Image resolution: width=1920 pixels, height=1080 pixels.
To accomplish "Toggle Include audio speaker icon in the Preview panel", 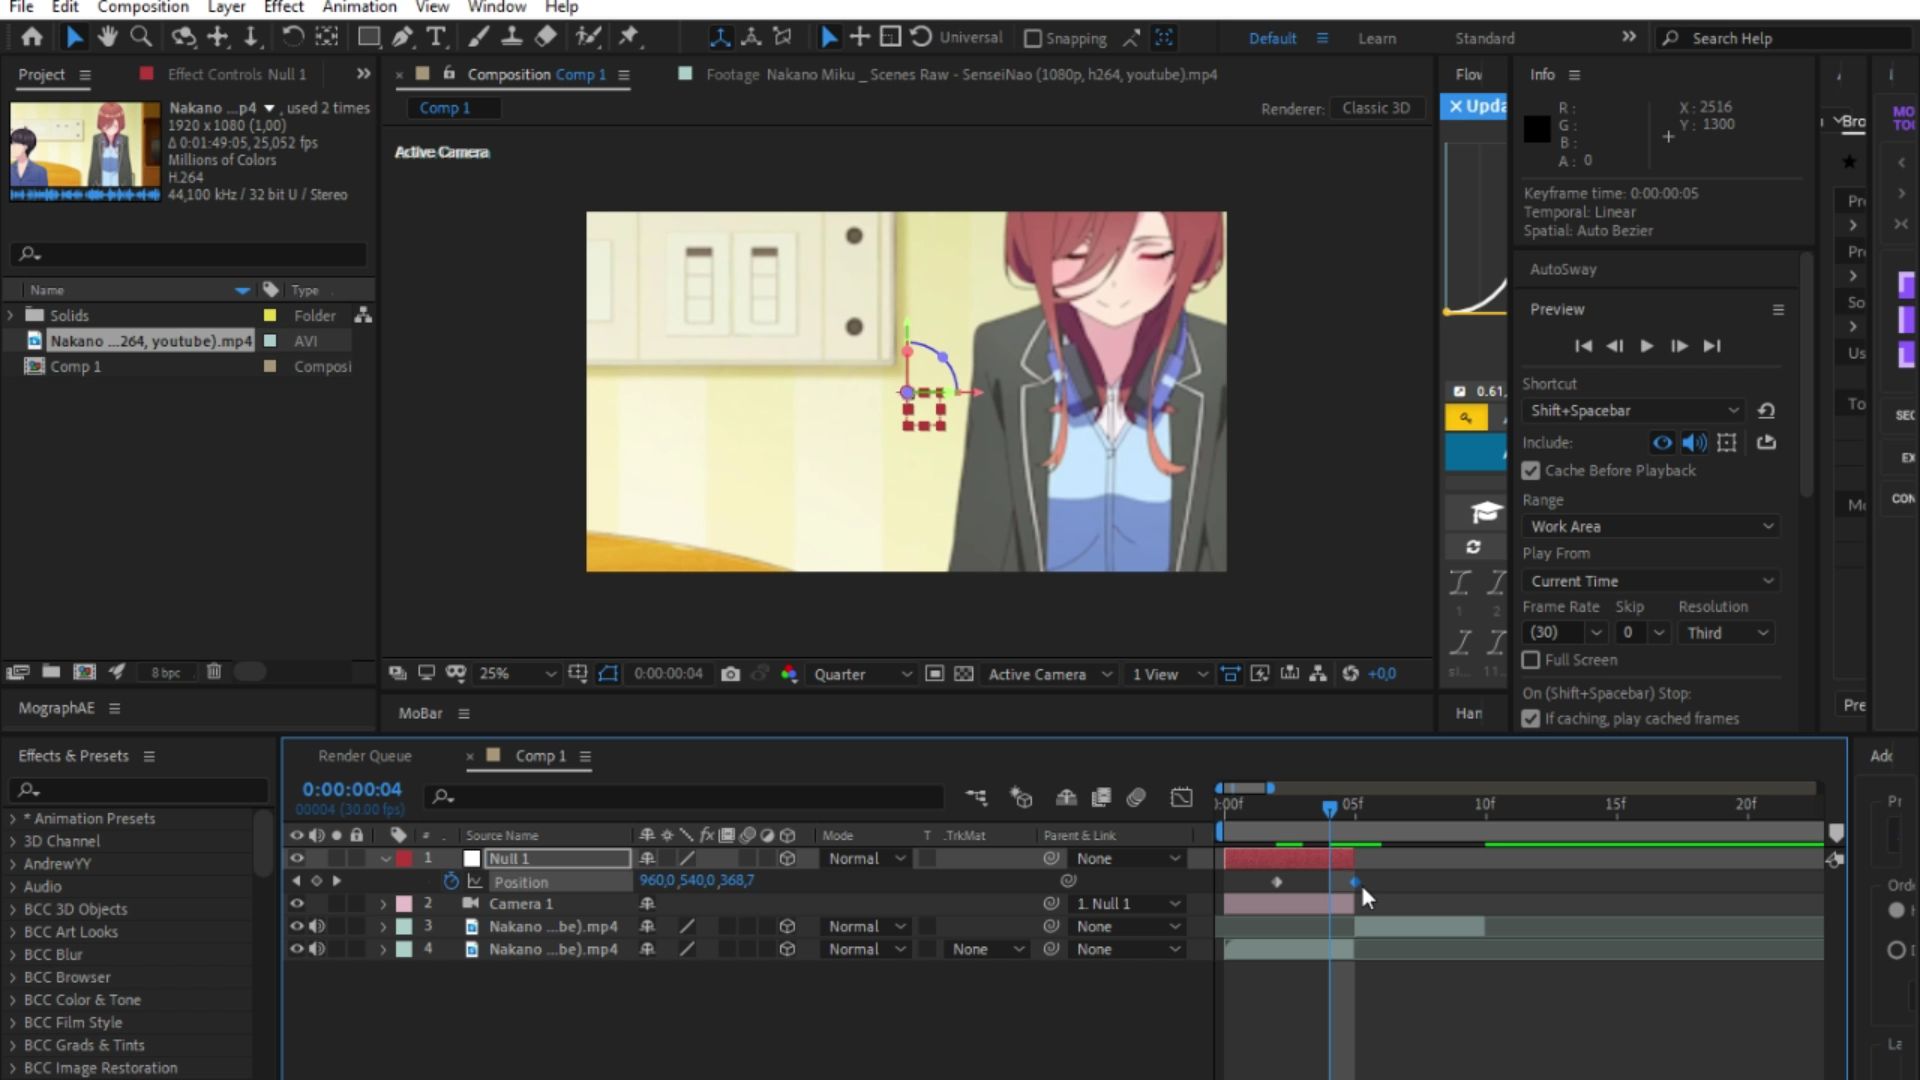I will [1694, 442].
